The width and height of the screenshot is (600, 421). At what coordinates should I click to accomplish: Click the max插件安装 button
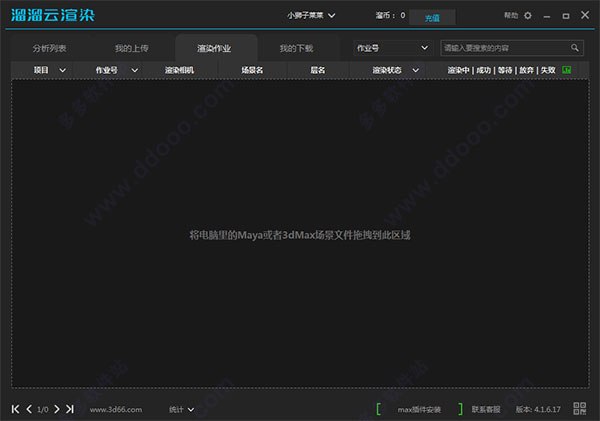419,410
